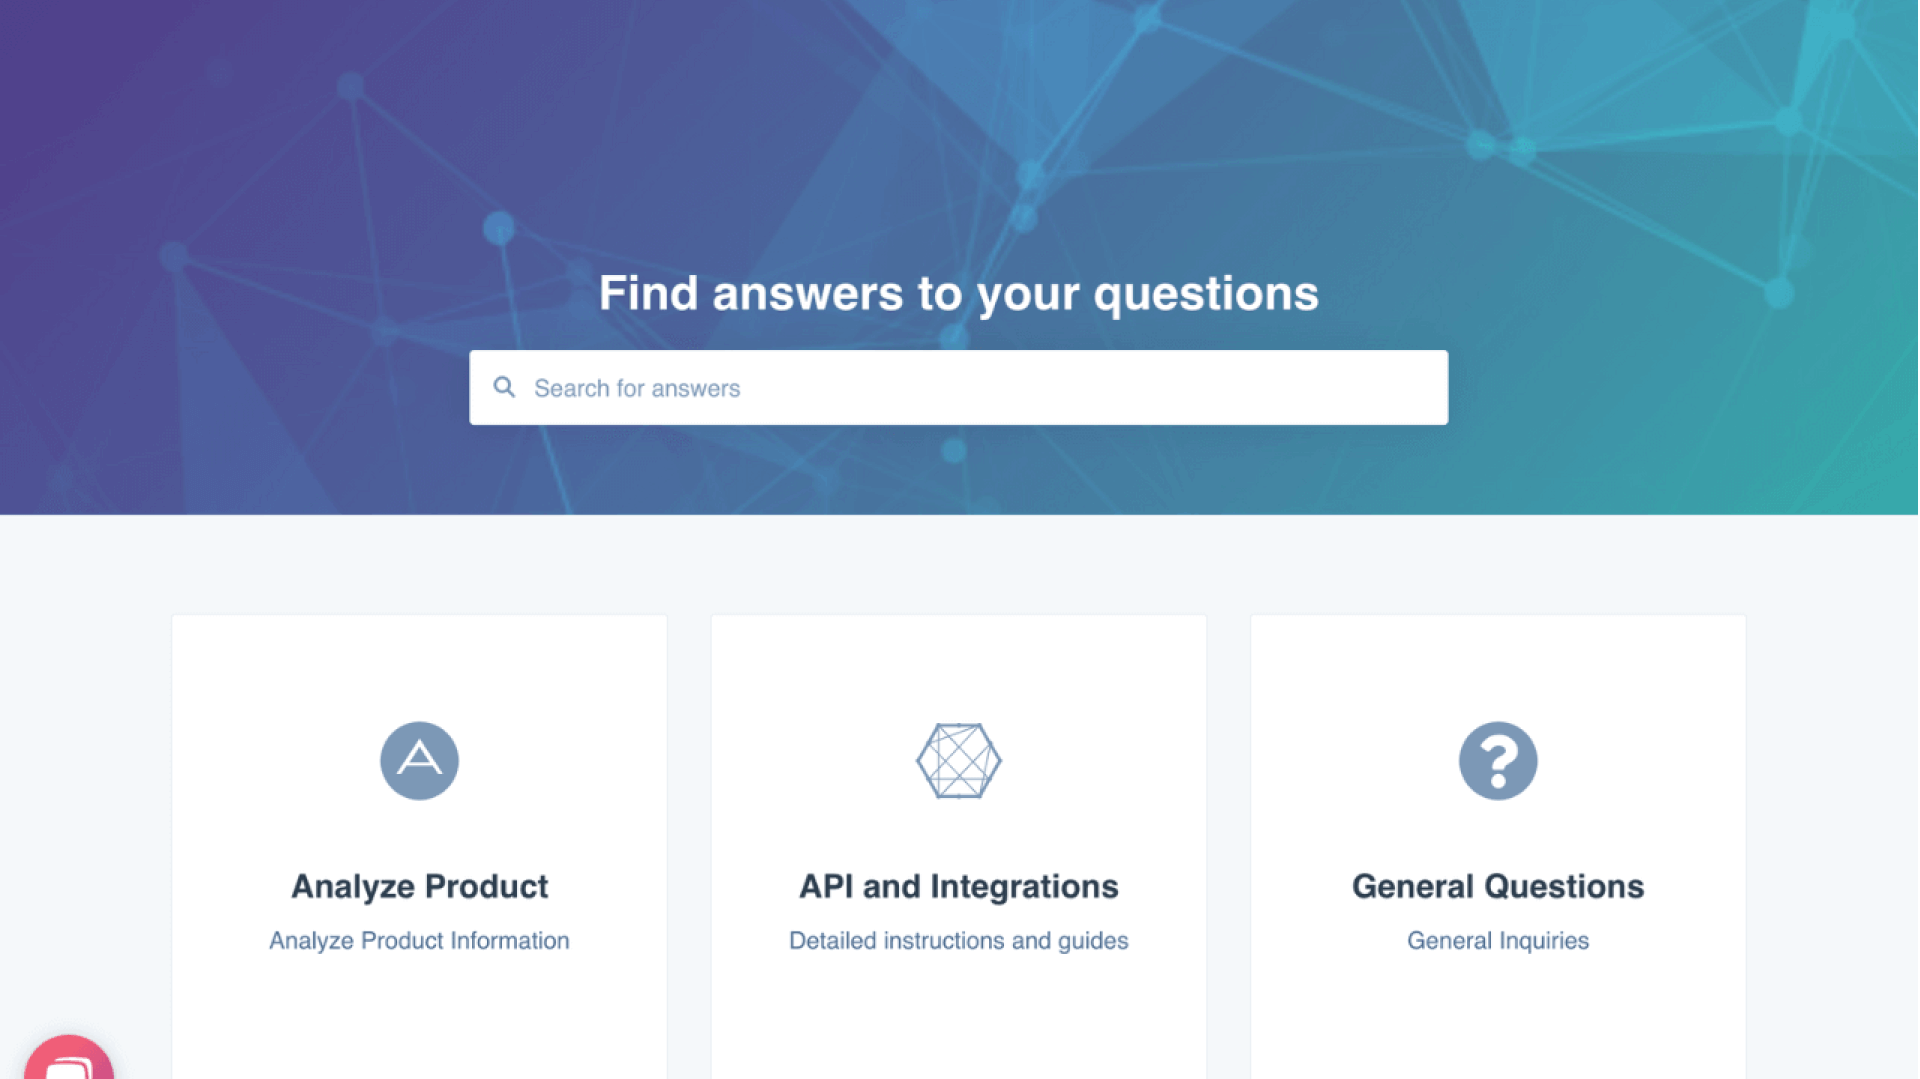Image resolution: width=1920 pixels, height=1079 pixels.
Task: Click the Find answers to your questions heading
Action: pos(959,293)
